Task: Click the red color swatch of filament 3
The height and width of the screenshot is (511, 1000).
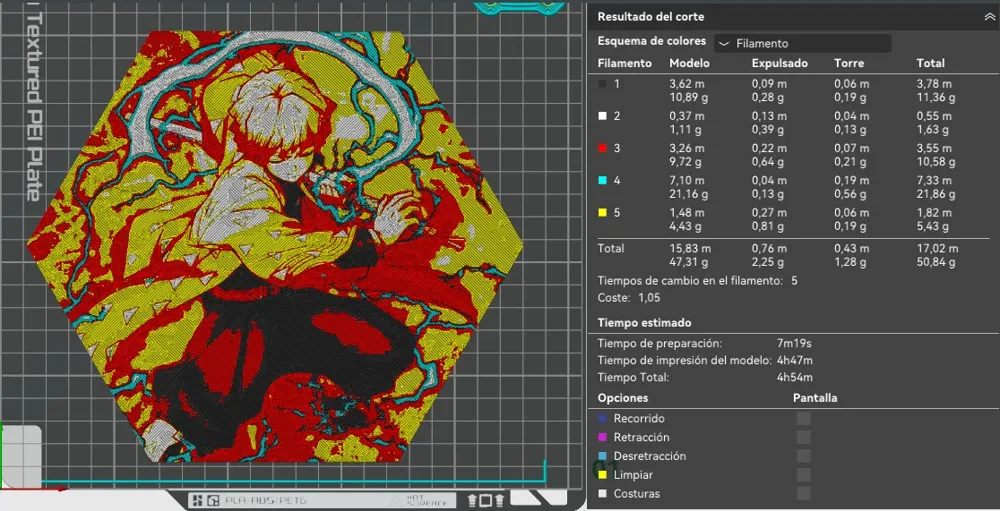Action: [x=602, y=148]
